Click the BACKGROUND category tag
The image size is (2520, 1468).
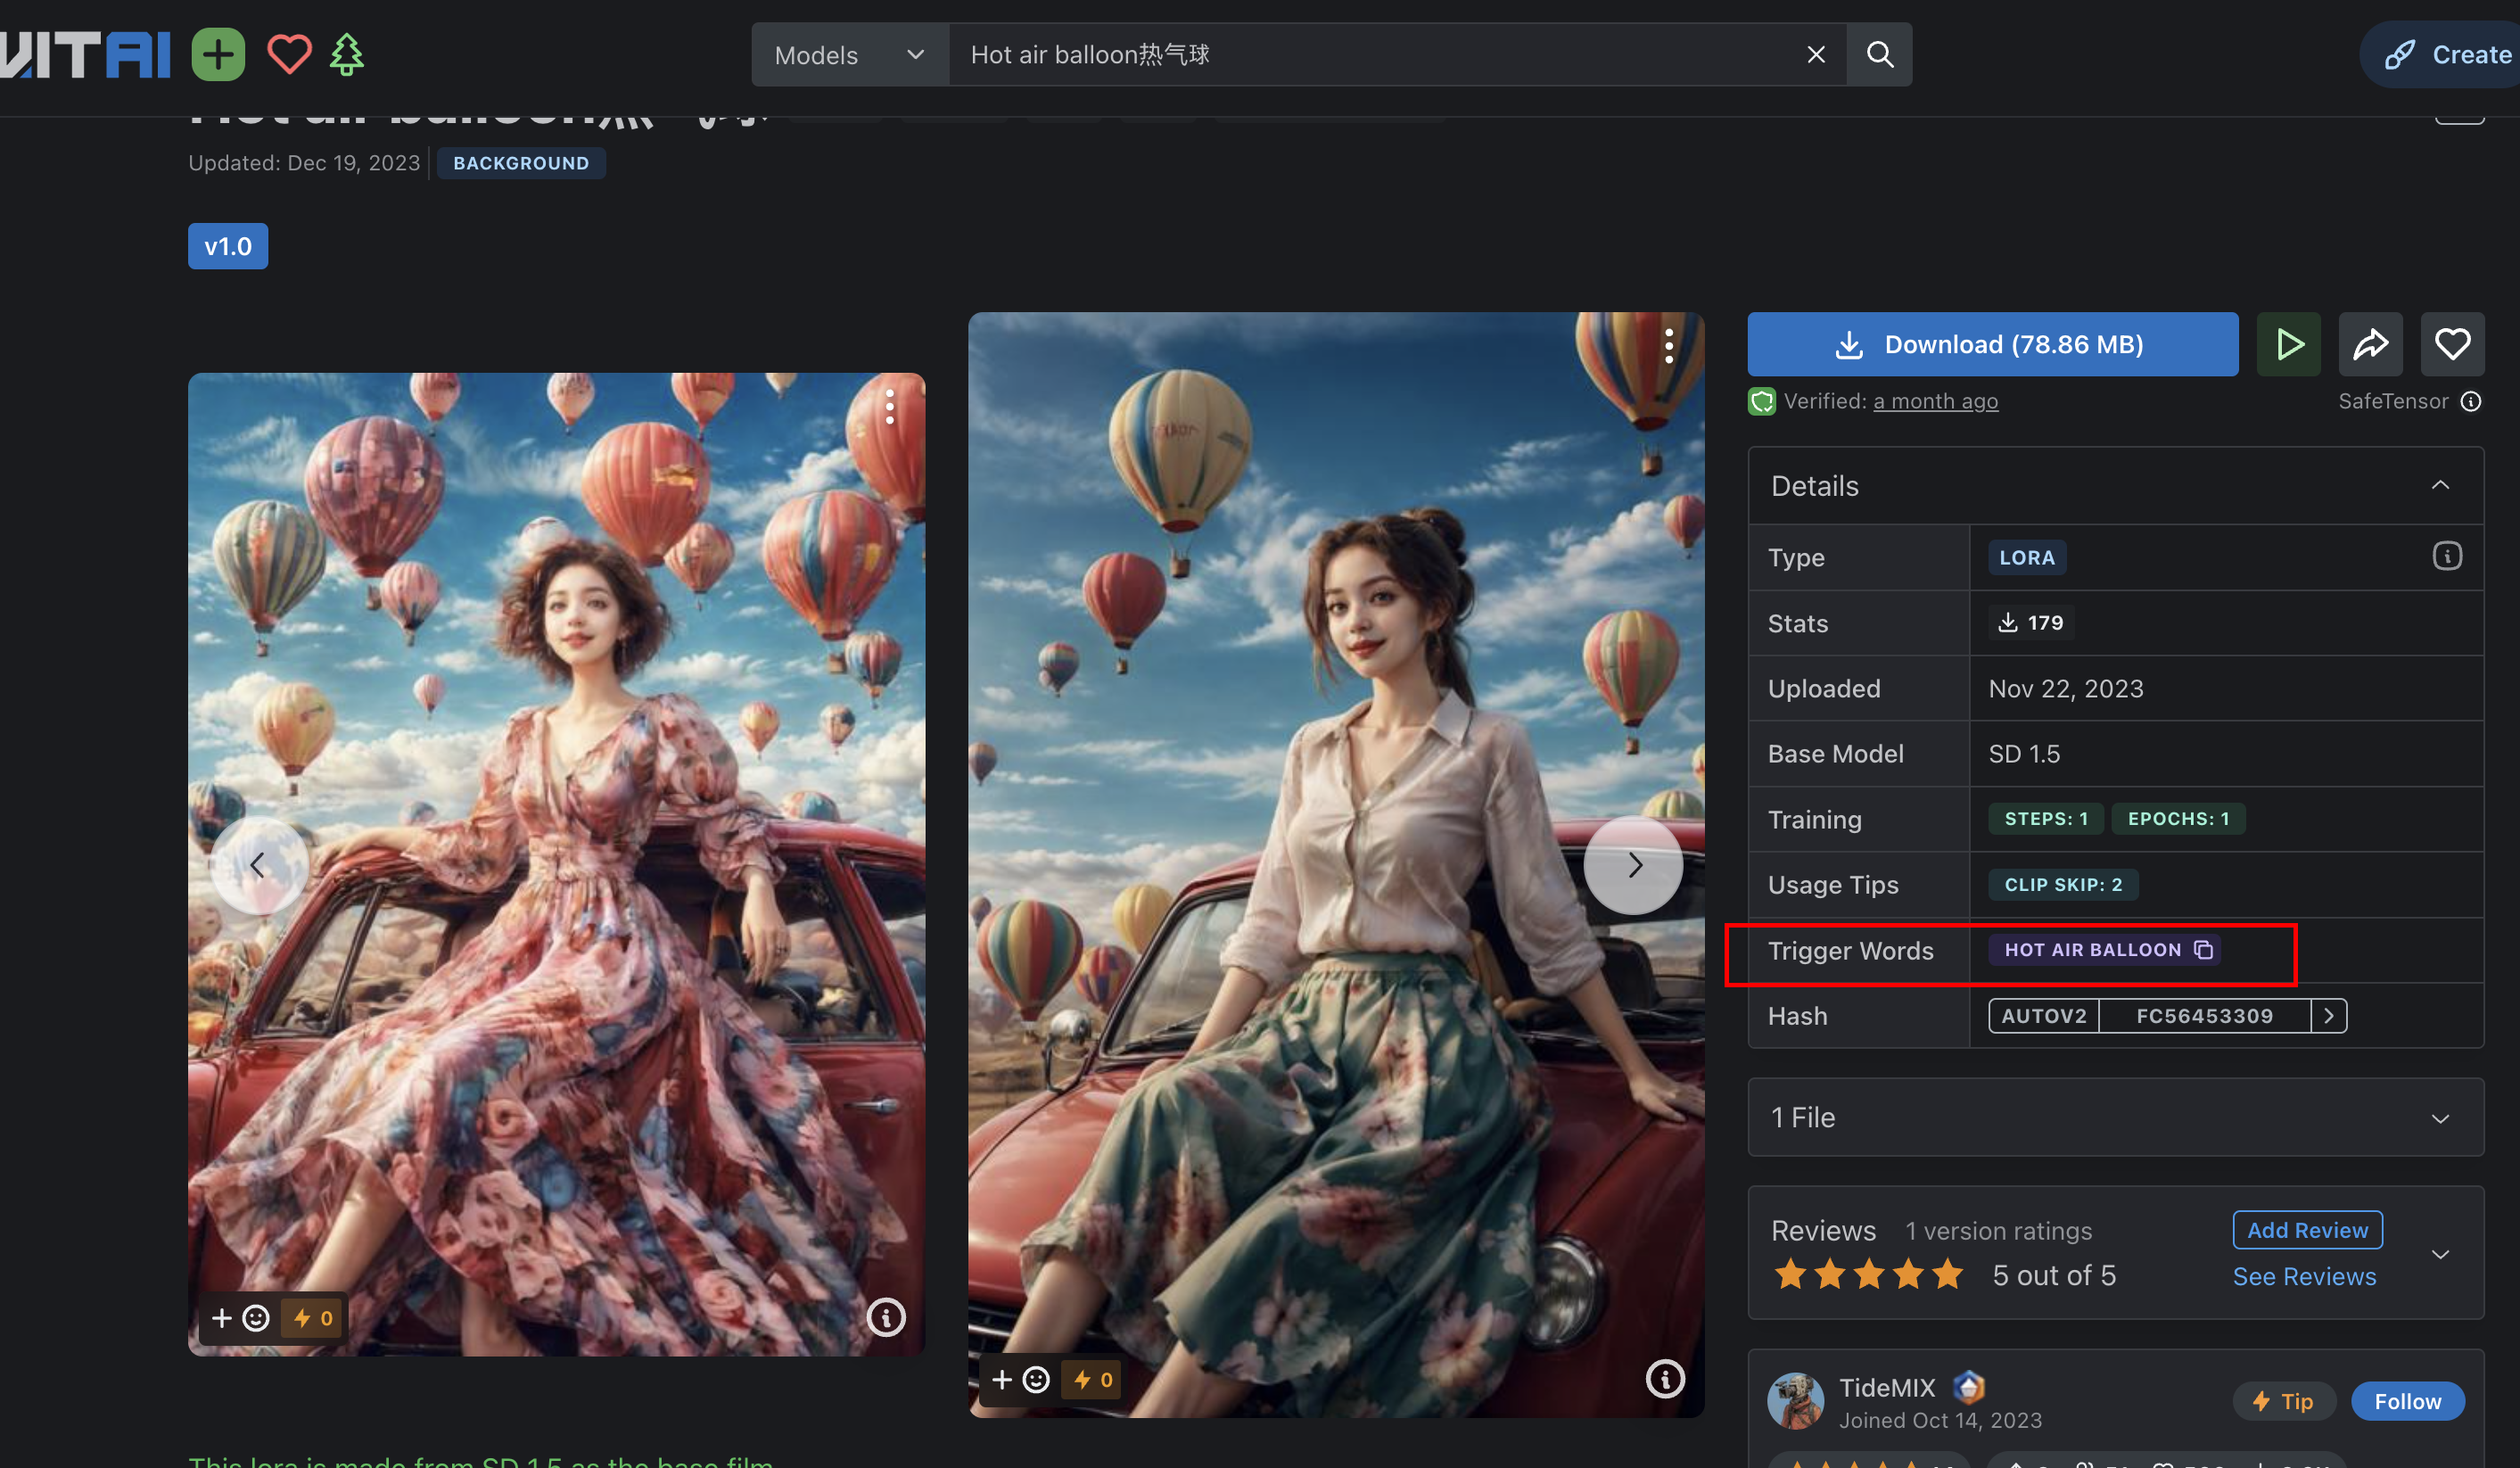click(521, 163)
